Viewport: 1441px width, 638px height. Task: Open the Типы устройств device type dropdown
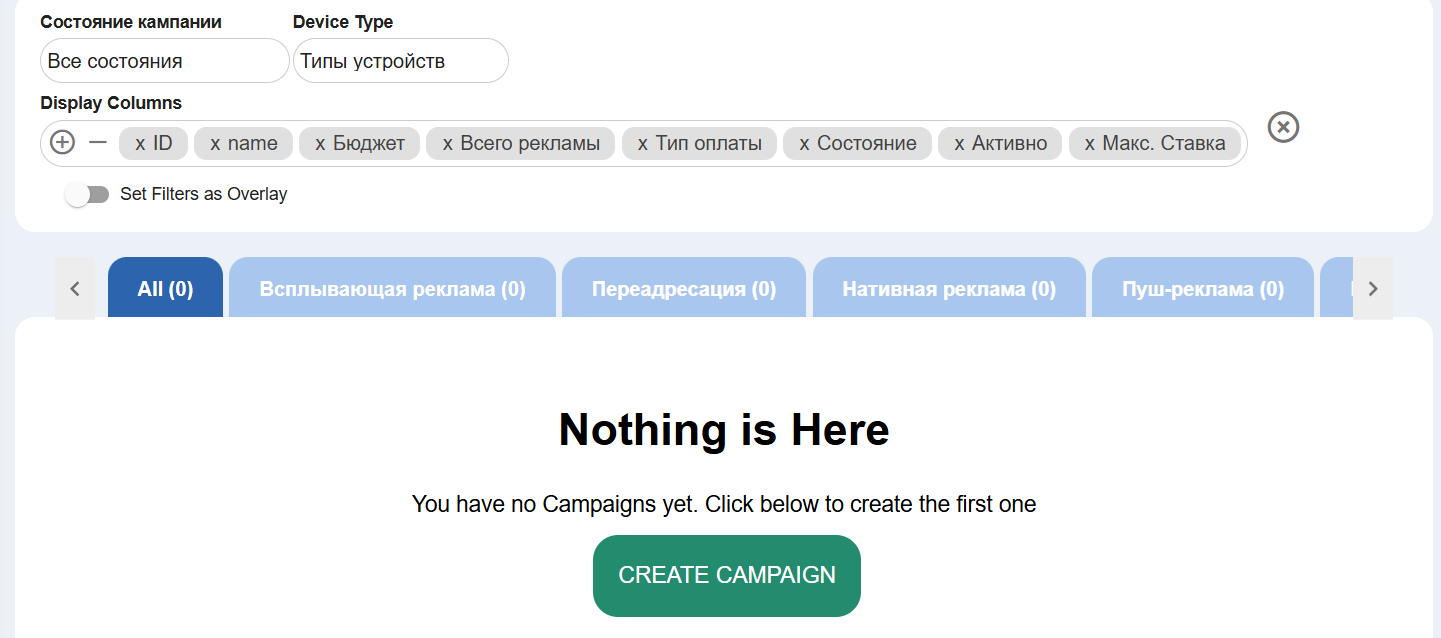pos(400,61)
